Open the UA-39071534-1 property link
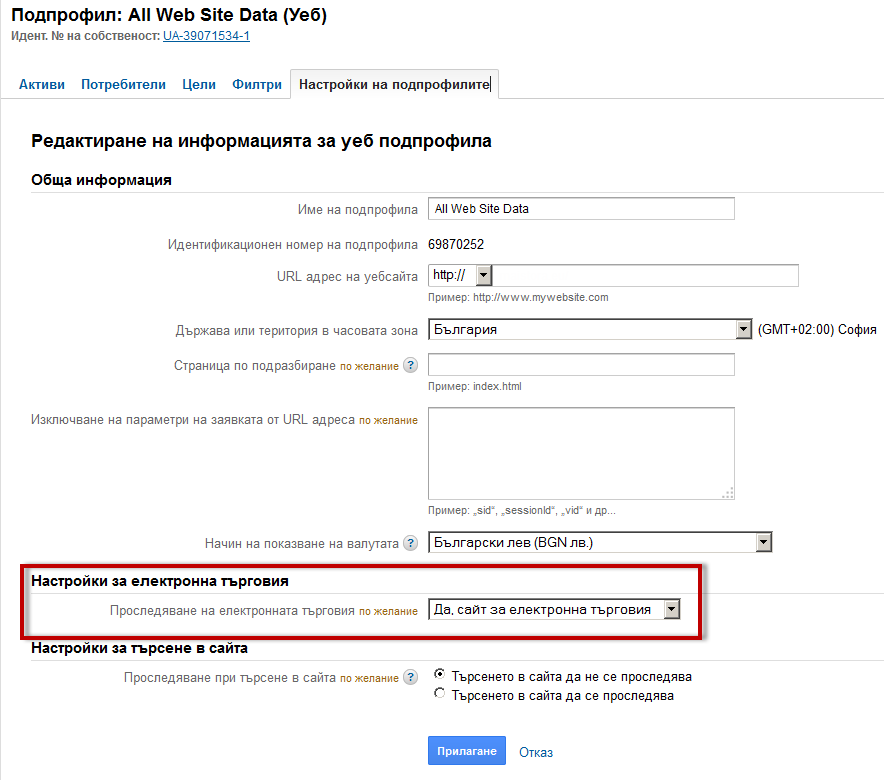 [206, 36]
